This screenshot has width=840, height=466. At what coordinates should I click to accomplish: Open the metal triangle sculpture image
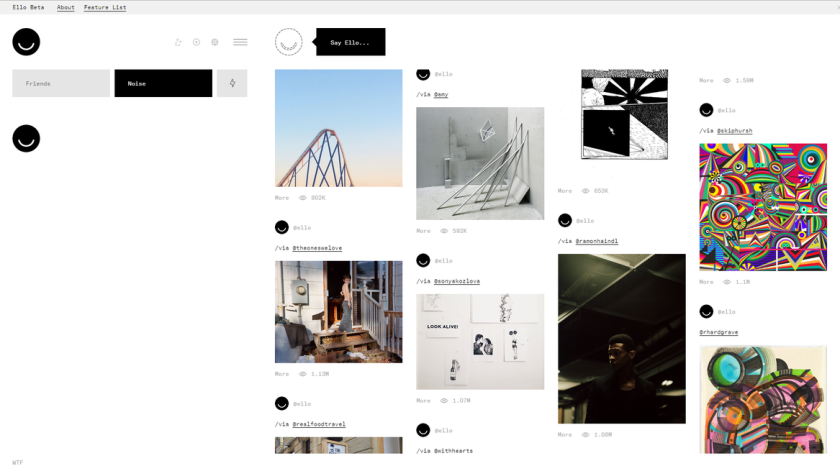tap(480, 163)
